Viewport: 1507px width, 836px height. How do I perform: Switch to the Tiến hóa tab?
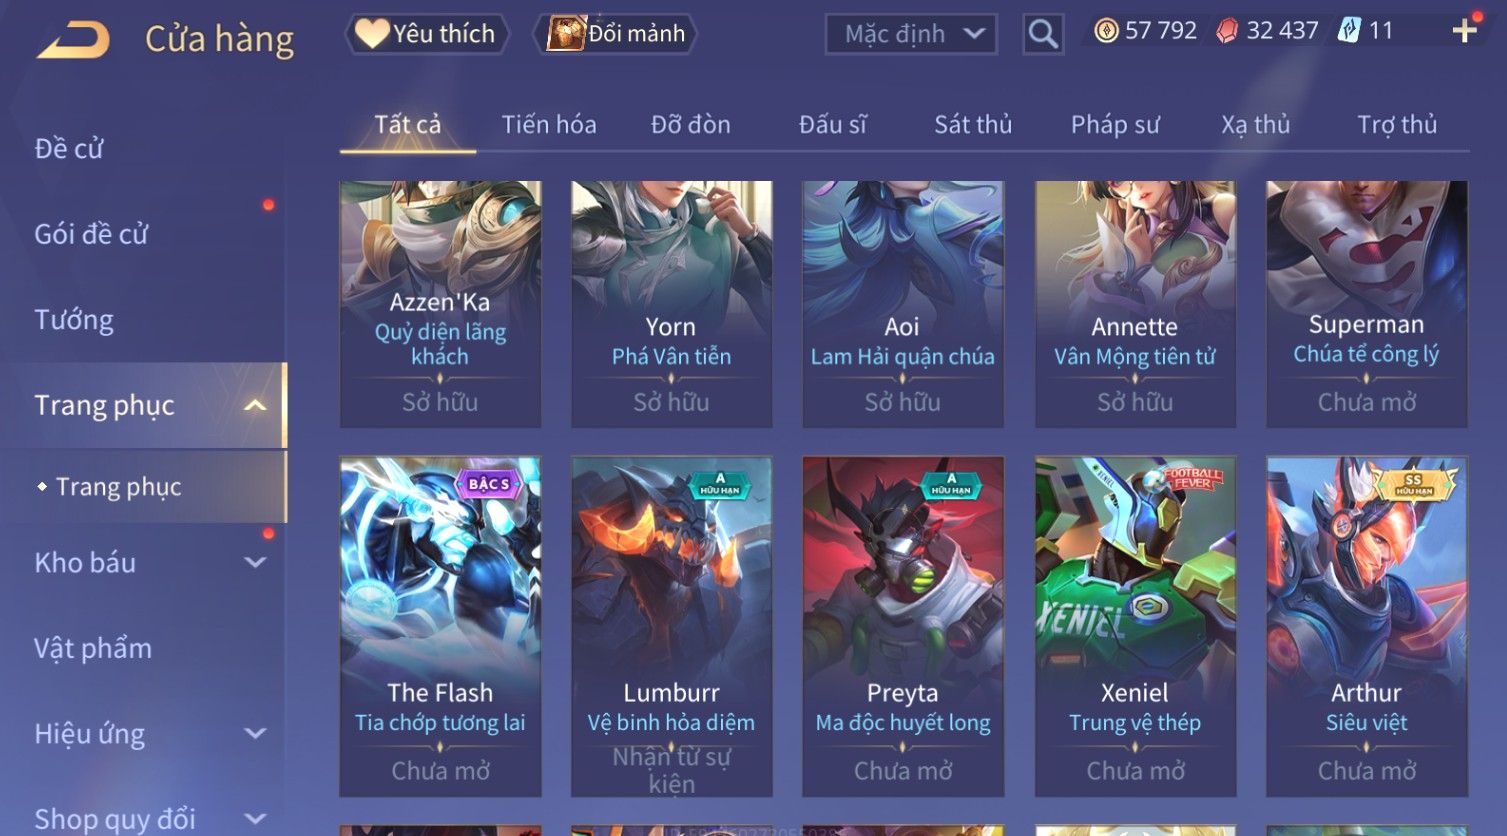(549, 125)
